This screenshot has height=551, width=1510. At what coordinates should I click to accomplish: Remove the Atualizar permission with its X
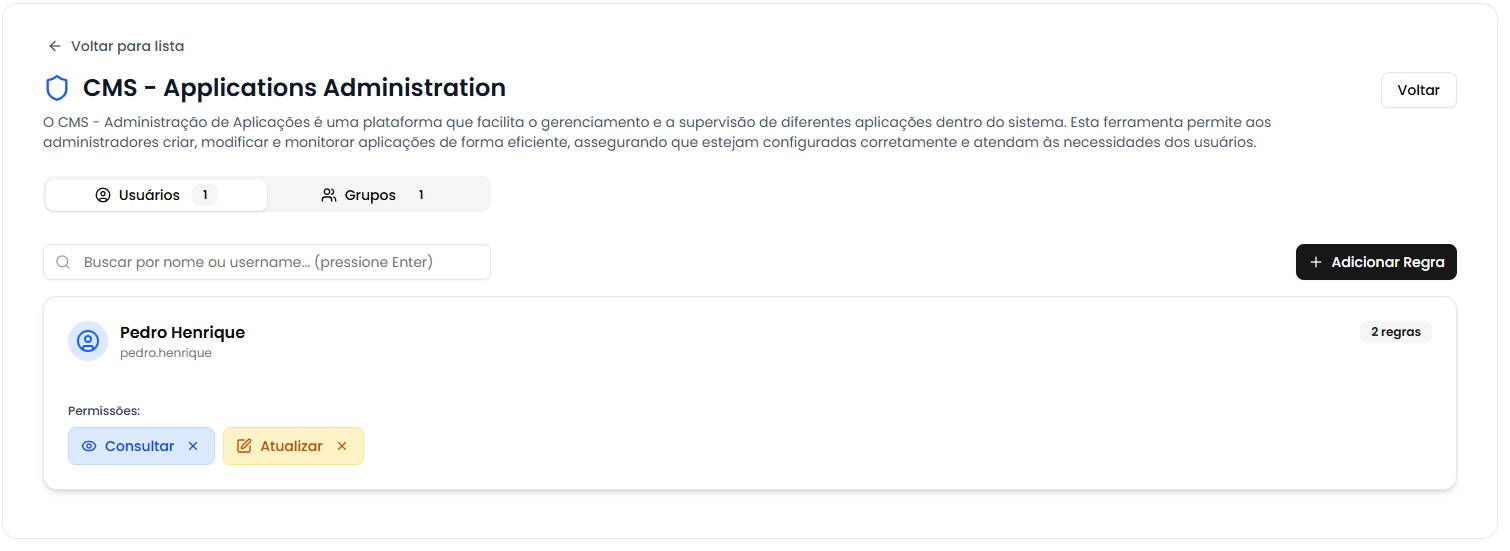342,446
